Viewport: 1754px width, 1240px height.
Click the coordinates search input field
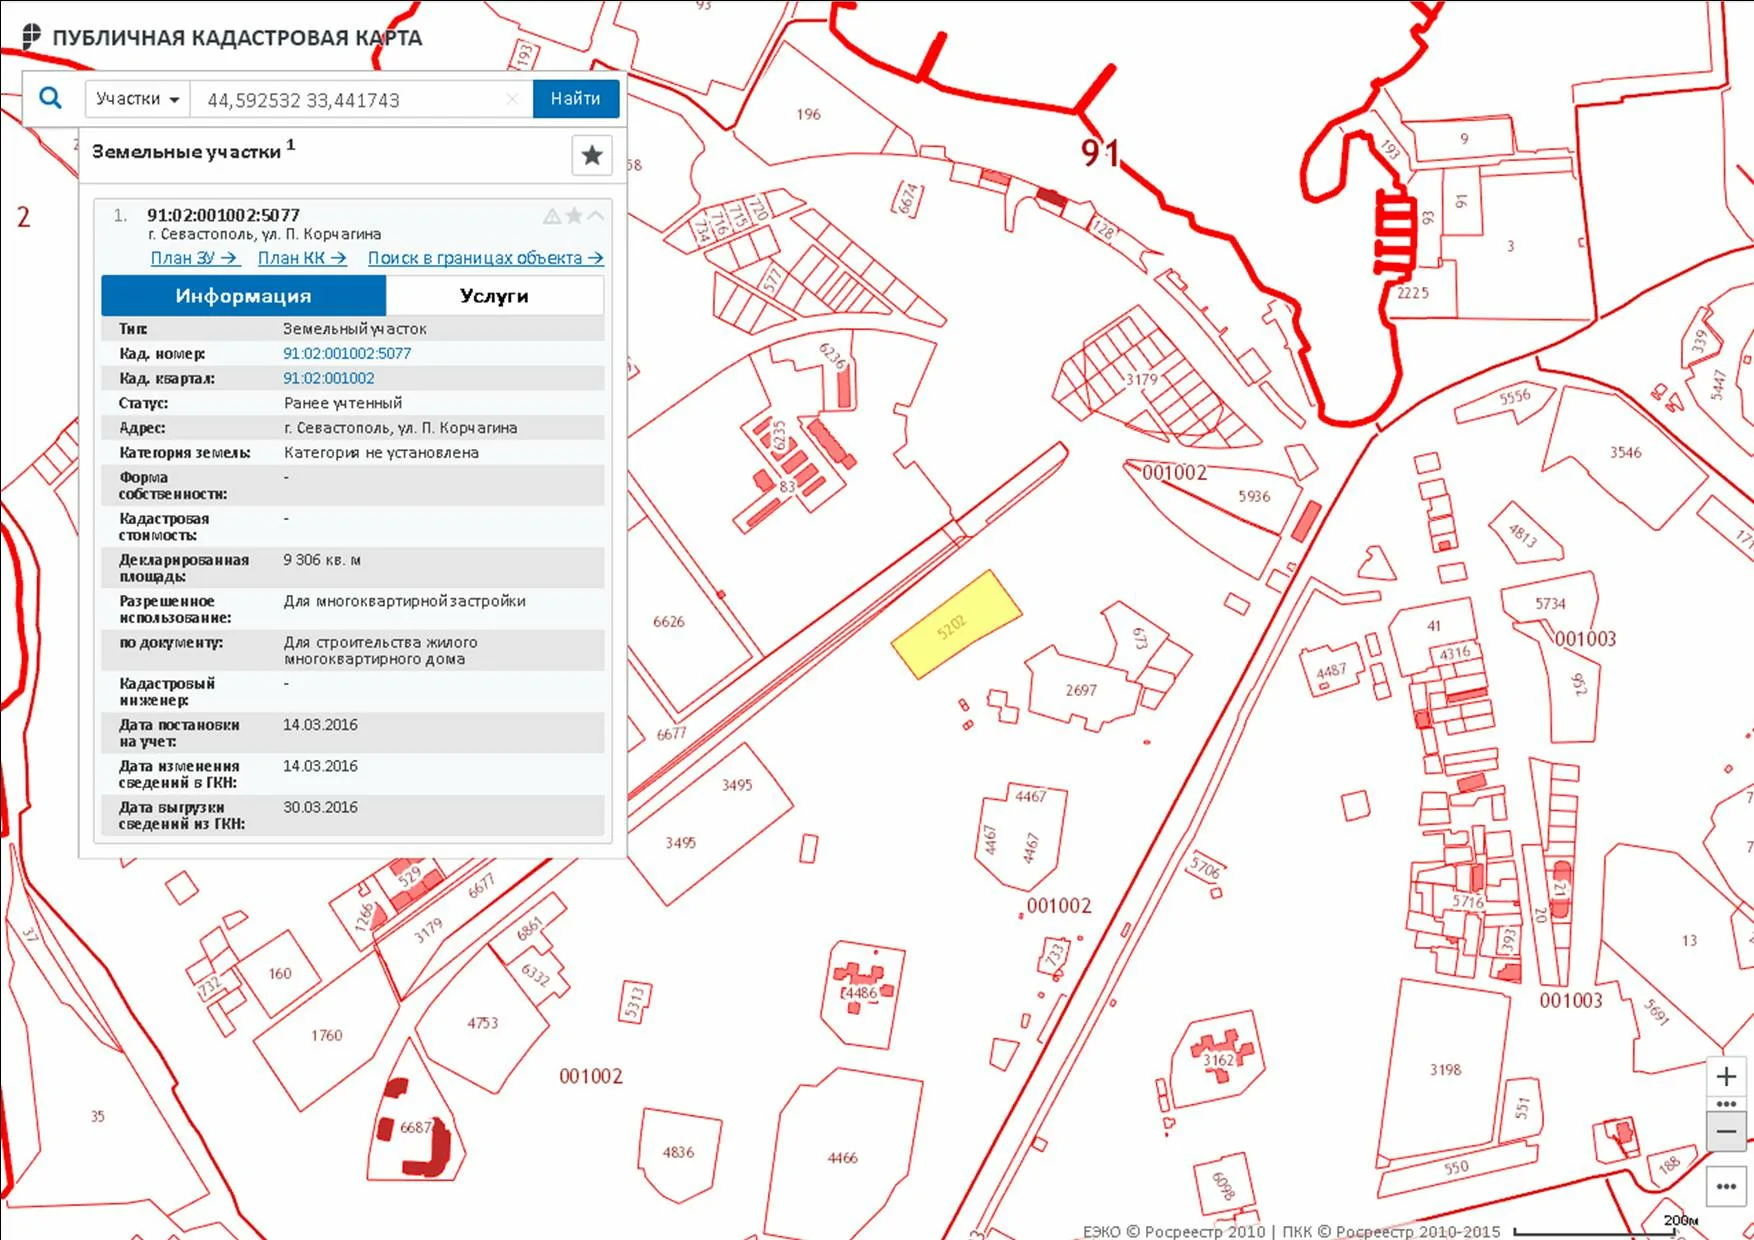[x=350, y=99]
